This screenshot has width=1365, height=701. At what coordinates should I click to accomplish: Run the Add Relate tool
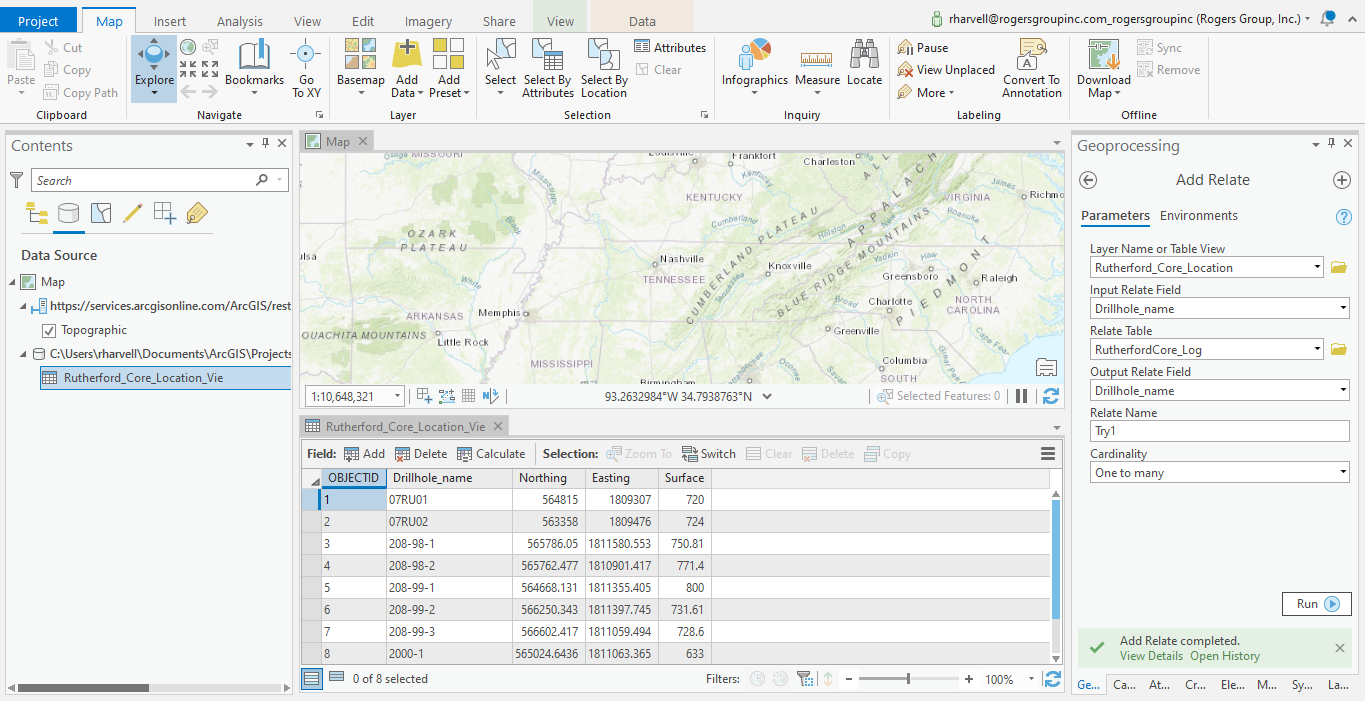(1316, 604)
